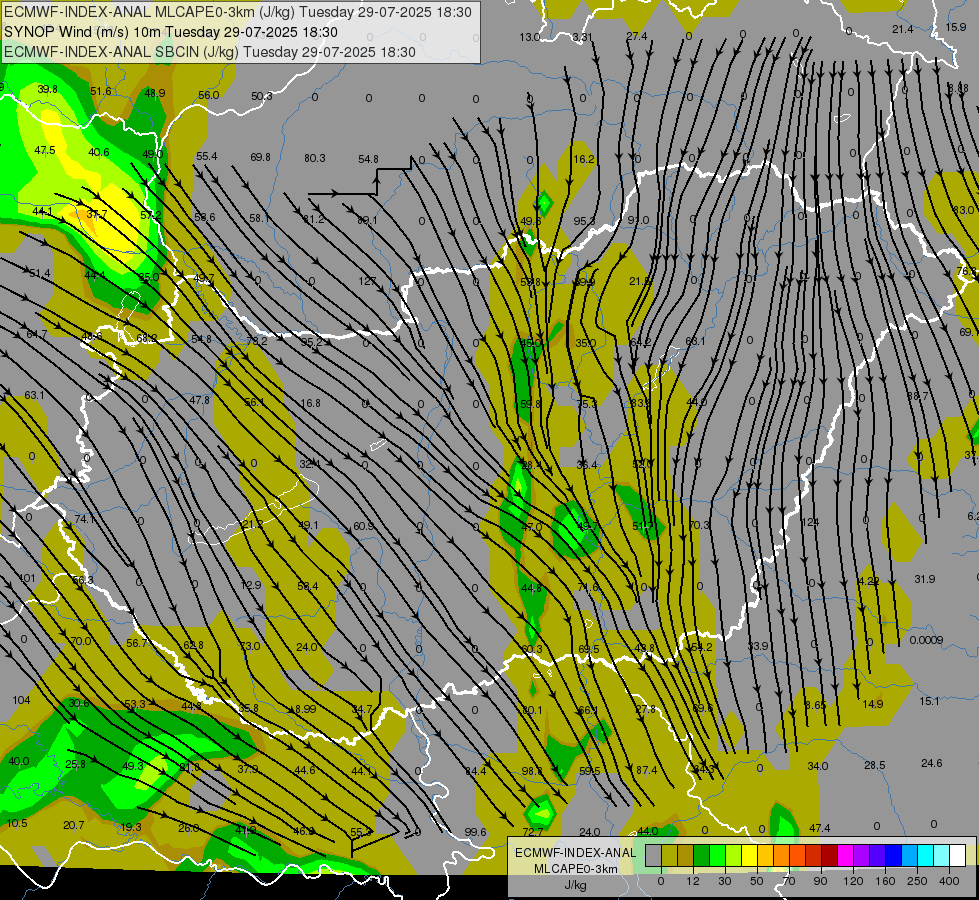Click the legend scale label 160

[x=885, y=881]
